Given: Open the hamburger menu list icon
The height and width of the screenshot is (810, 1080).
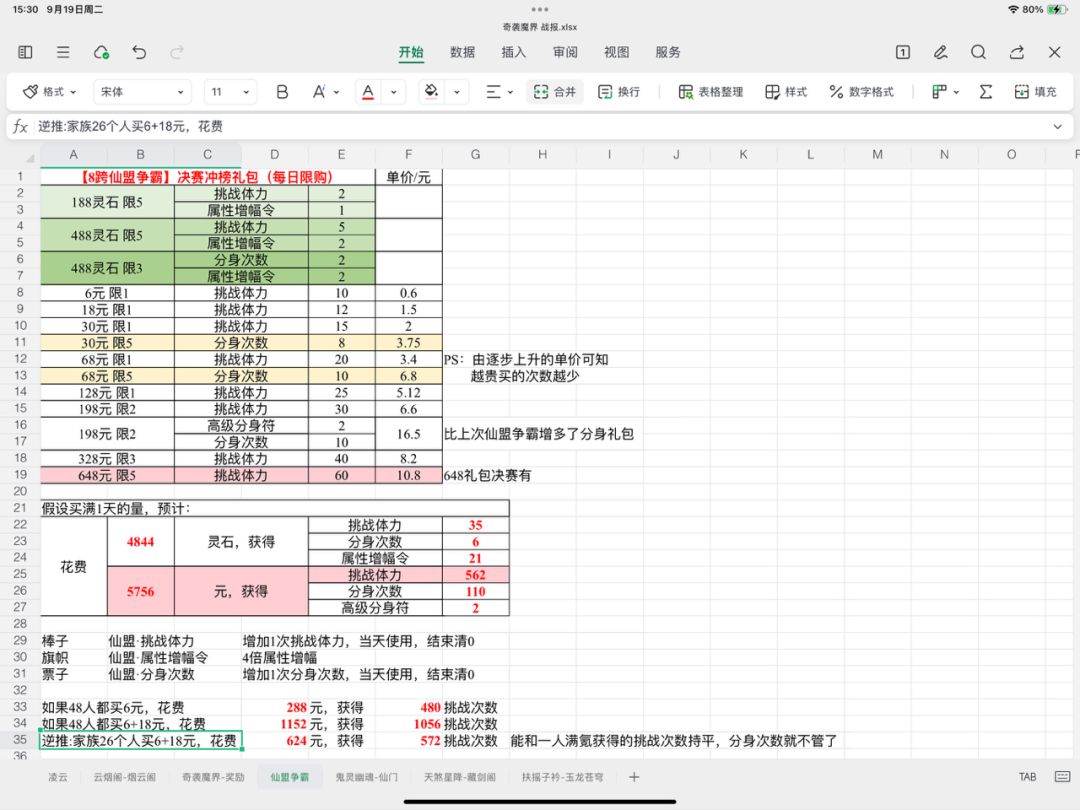Looking at the screenshot, I should tap(63, 52).
